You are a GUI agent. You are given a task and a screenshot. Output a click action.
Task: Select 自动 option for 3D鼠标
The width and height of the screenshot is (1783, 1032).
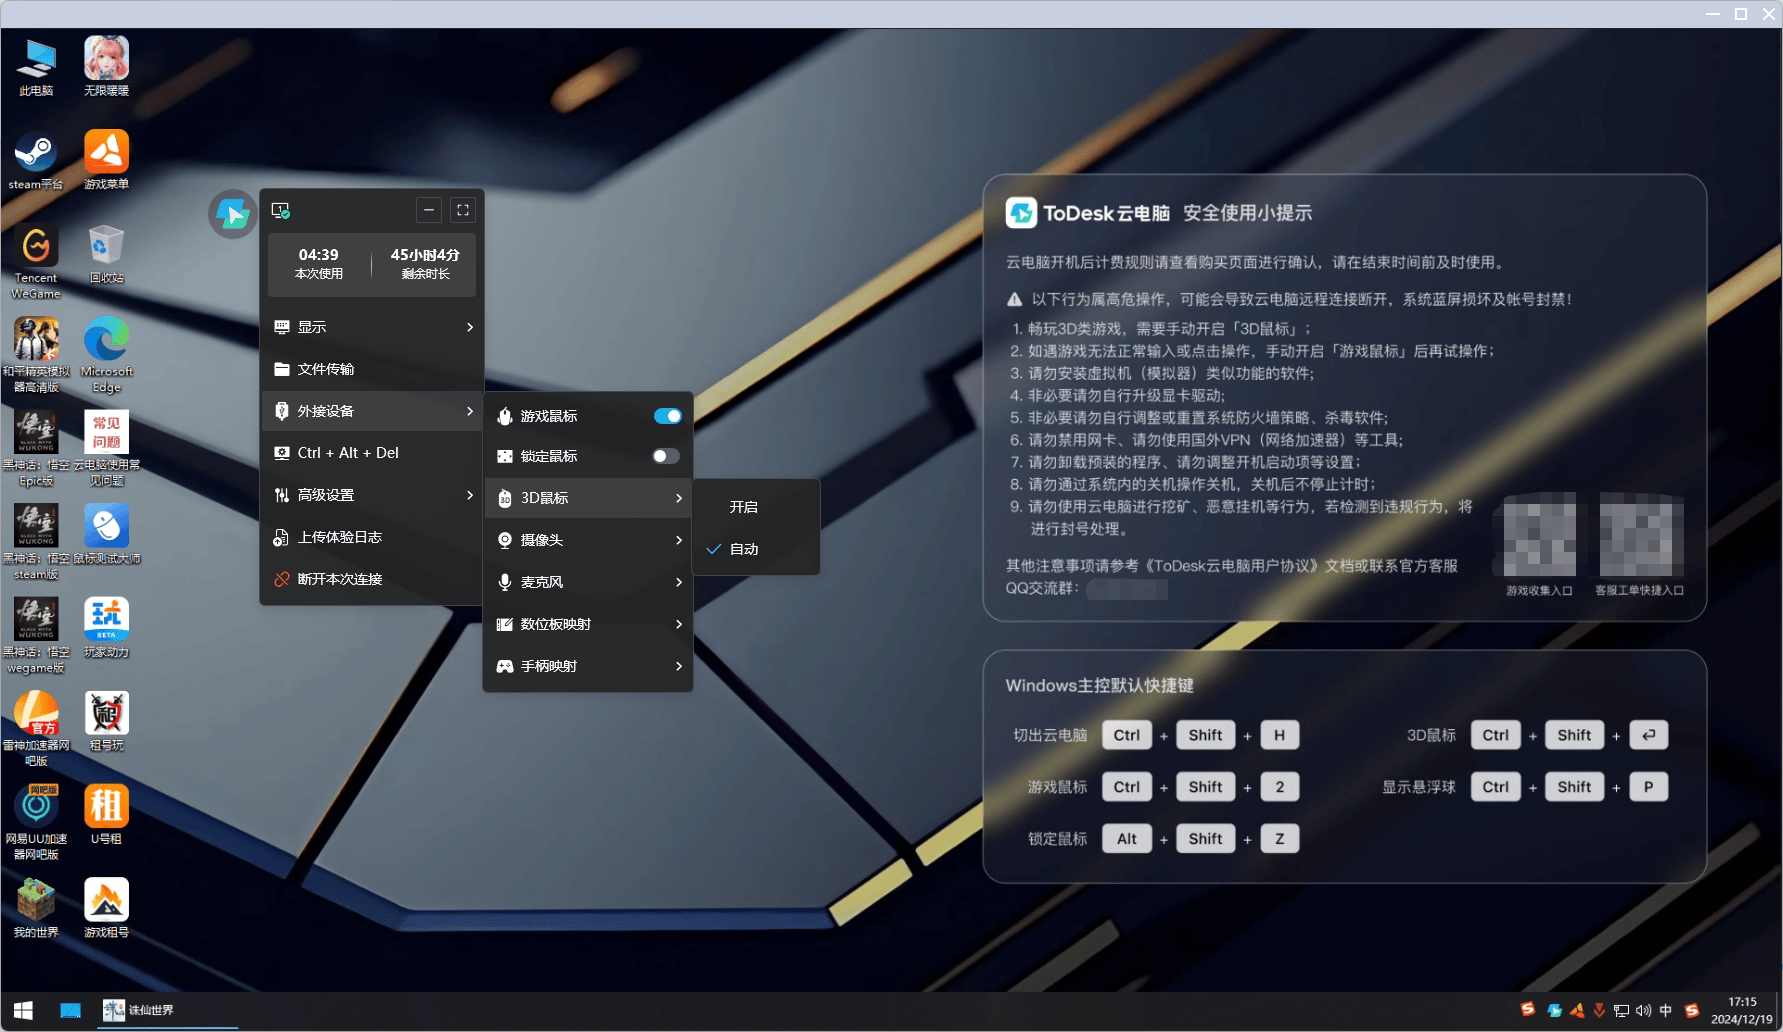(x=755, y=549)
